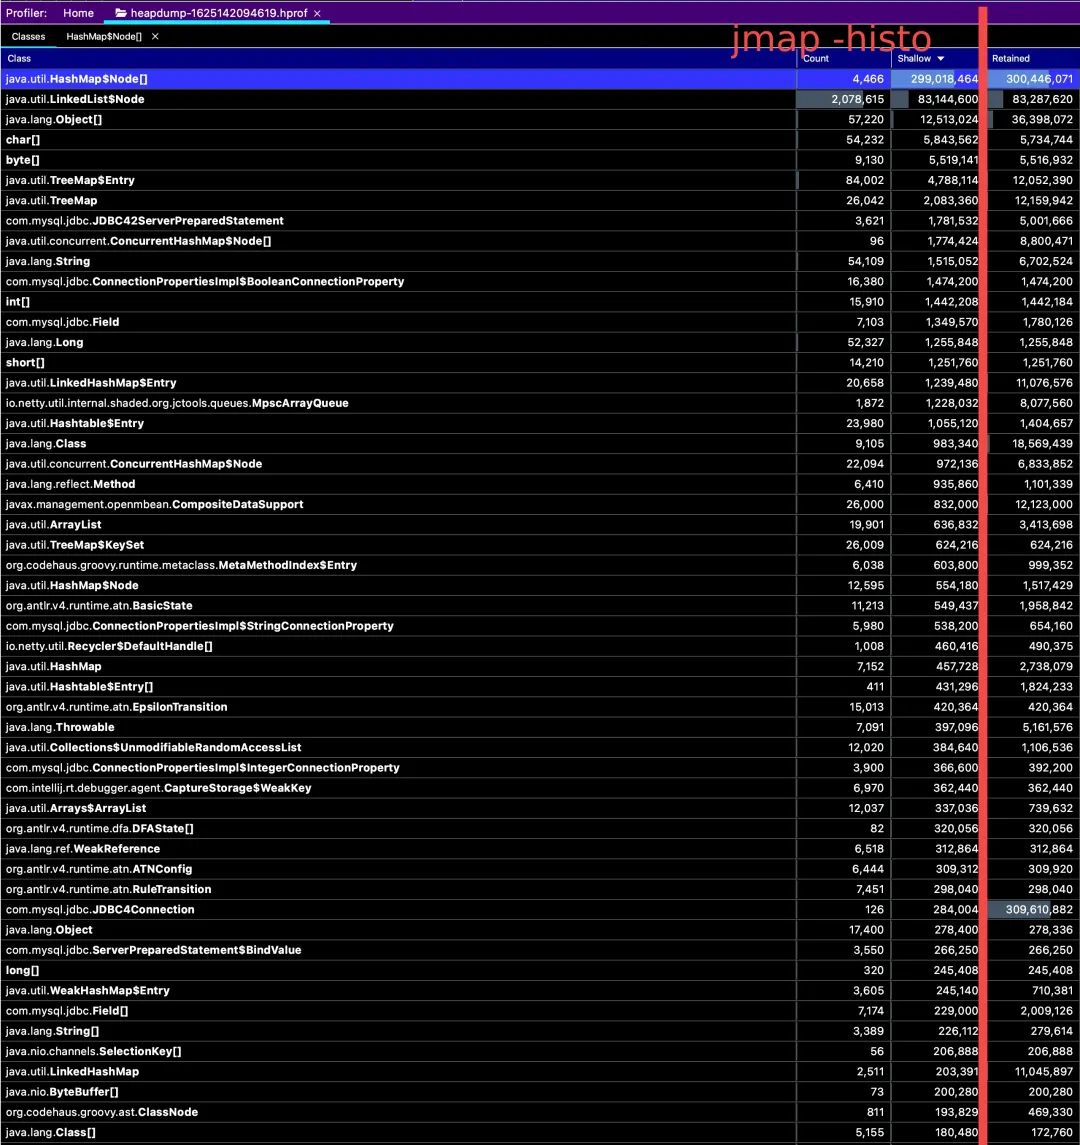Sort the table by the Class column
1080x1145 pixels.
click(18, 58)
